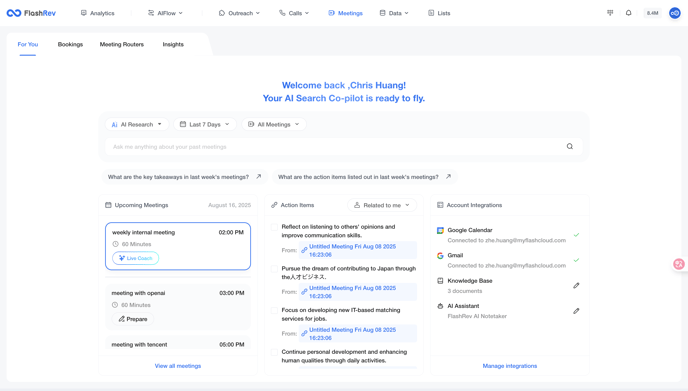This screenshot has height=391, width=688.
Task: Open the floating pink assistant widget
Action: [x=679, y=264]
